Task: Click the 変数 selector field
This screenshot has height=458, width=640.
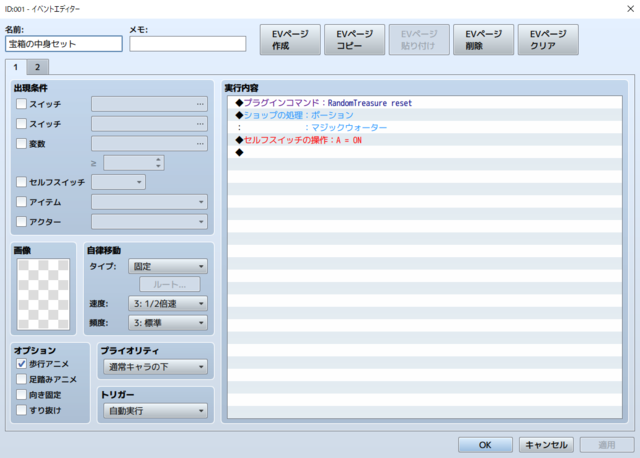Action: (x=149, y=143)
